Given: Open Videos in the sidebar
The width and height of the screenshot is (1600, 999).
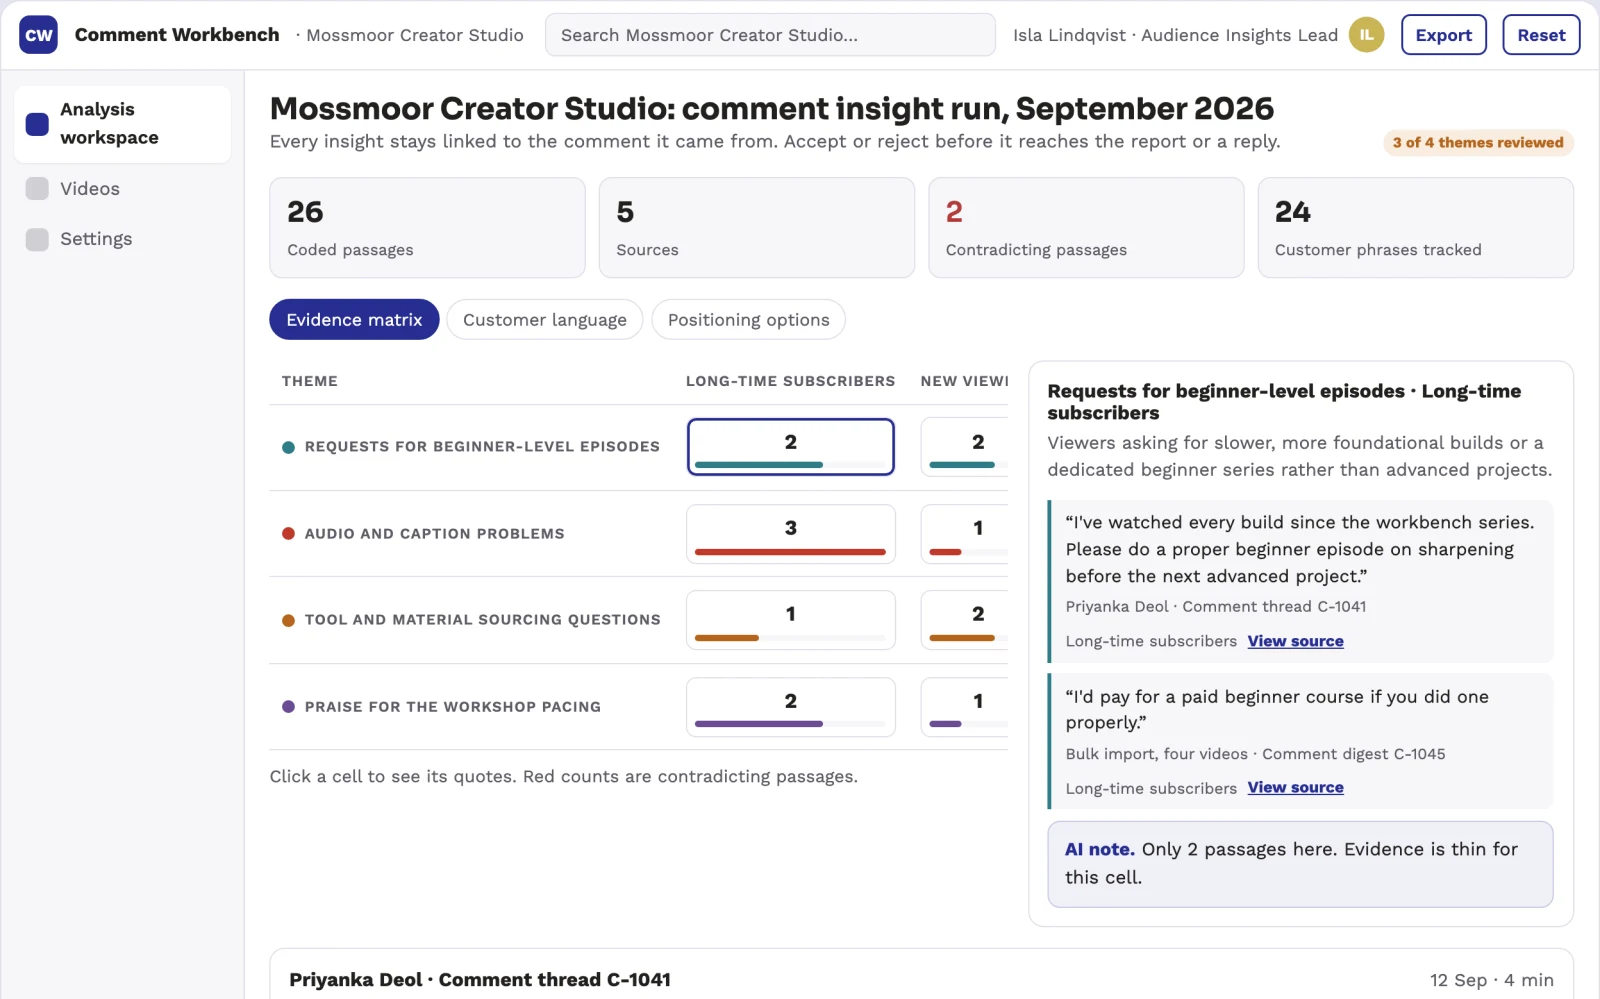Looking at the screenshot, I should coord(122,189).
